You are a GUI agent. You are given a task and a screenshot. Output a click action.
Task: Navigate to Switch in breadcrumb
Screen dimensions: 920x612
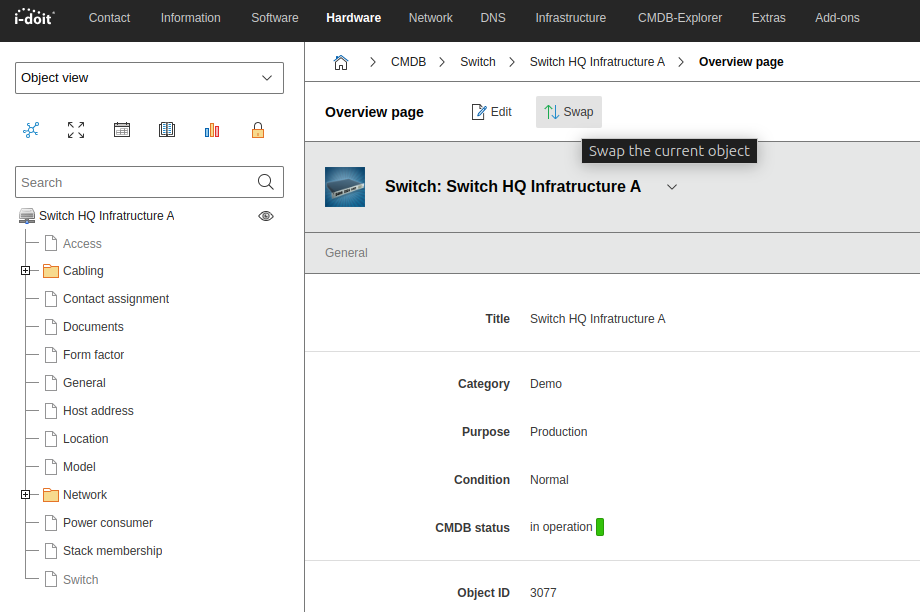(478, 62)
